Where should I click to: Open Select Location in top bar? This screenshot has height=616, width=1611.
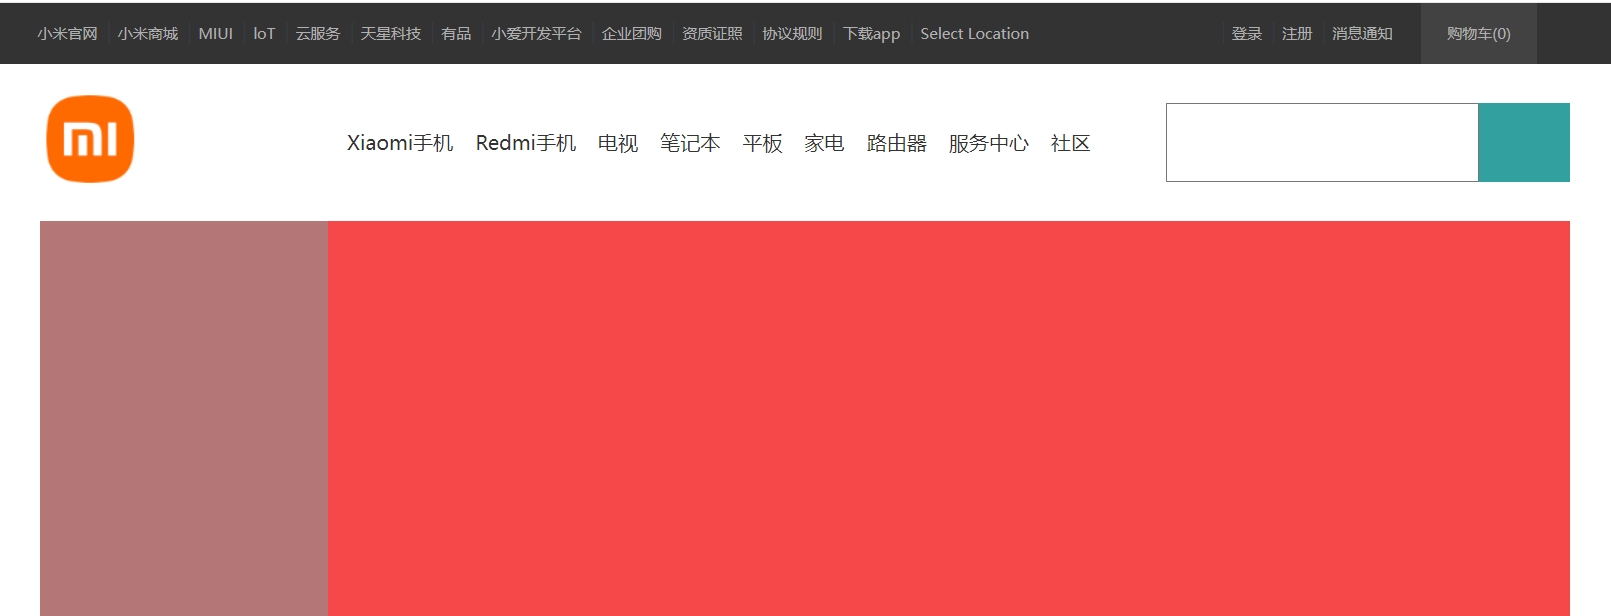pos(975,34)
